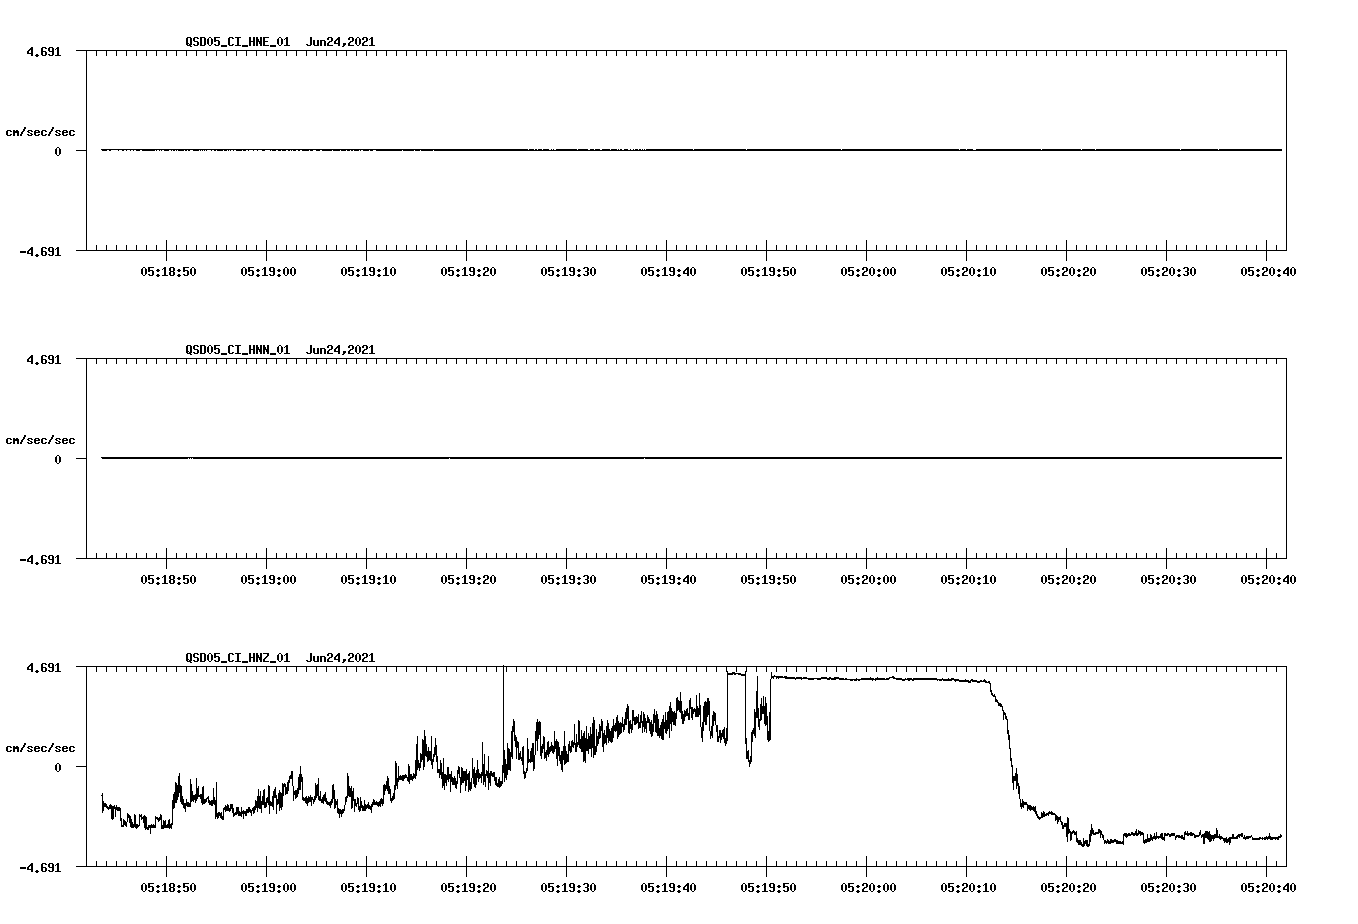Click the cm/sec/sec unit label of HNN chart
Viewport: 1358px width, 924px height.
pyautogui.click(x=40, y=440)
